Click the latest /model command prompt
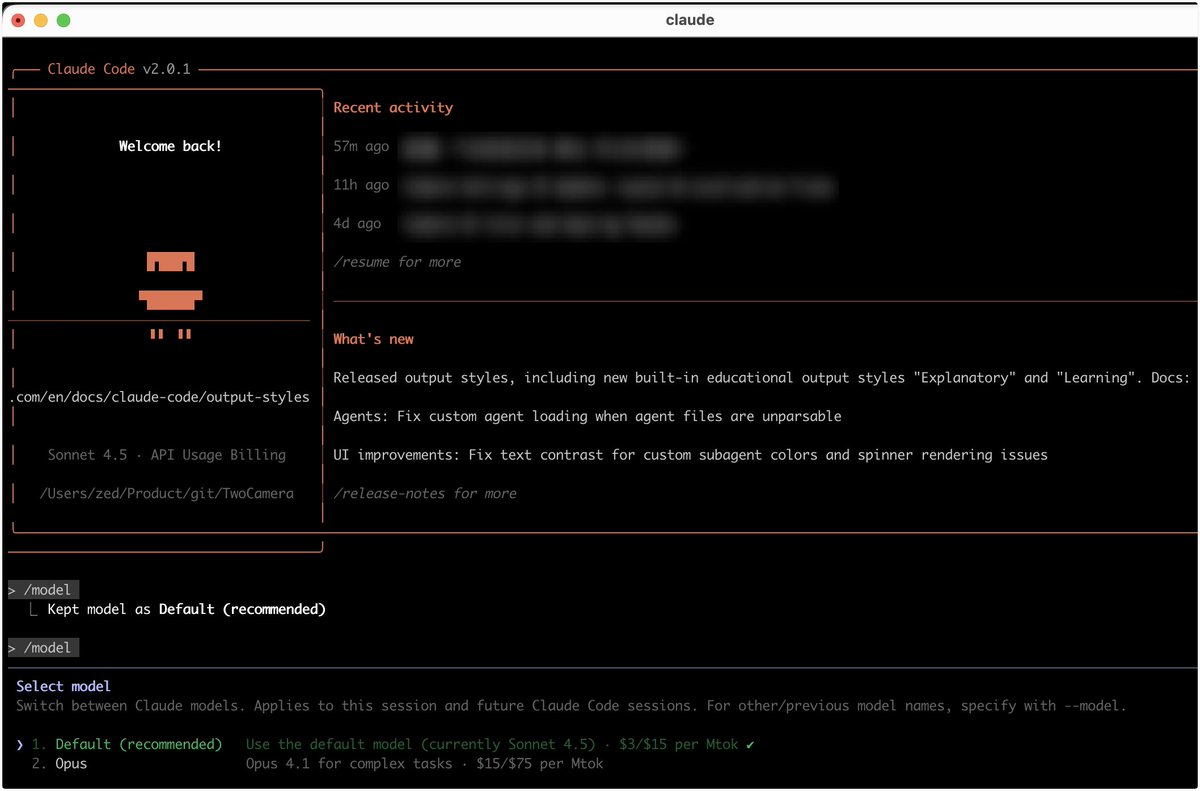Screen dimensions: 1200x791 (42, 648)
